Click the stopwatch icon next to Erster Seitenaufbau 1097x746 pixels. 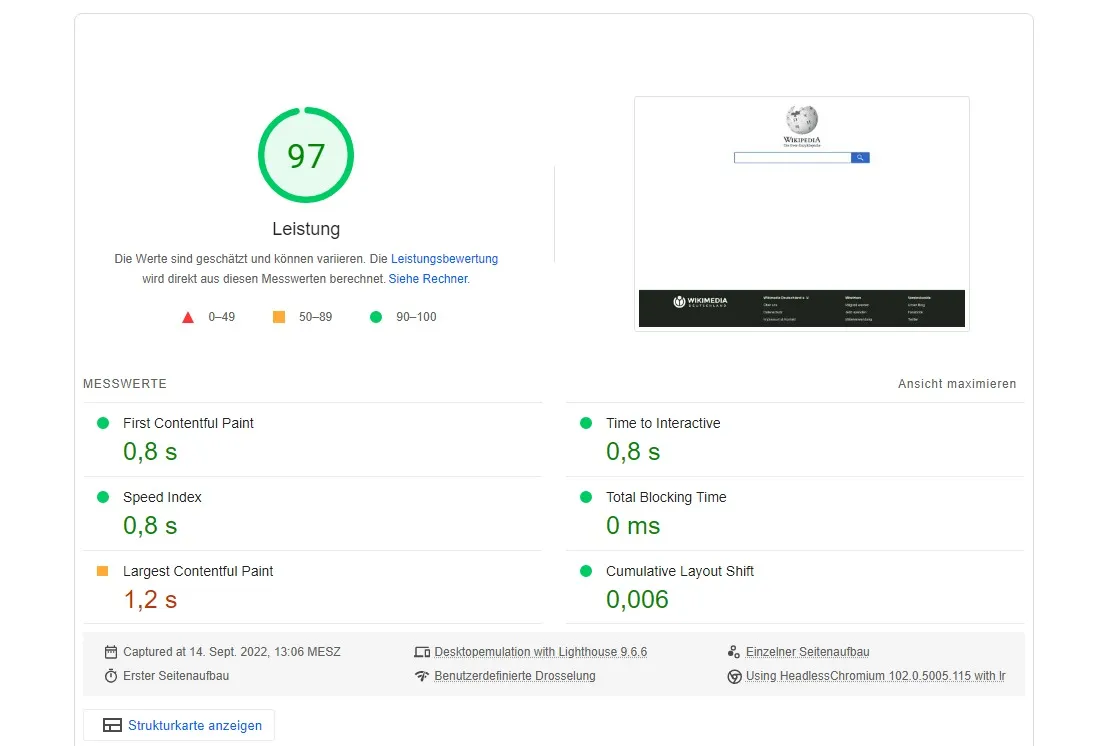[x=111, y=676]
